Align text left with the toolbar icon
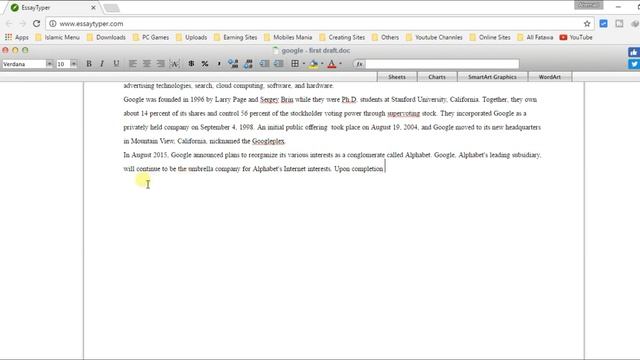 [x=133, y=64]
